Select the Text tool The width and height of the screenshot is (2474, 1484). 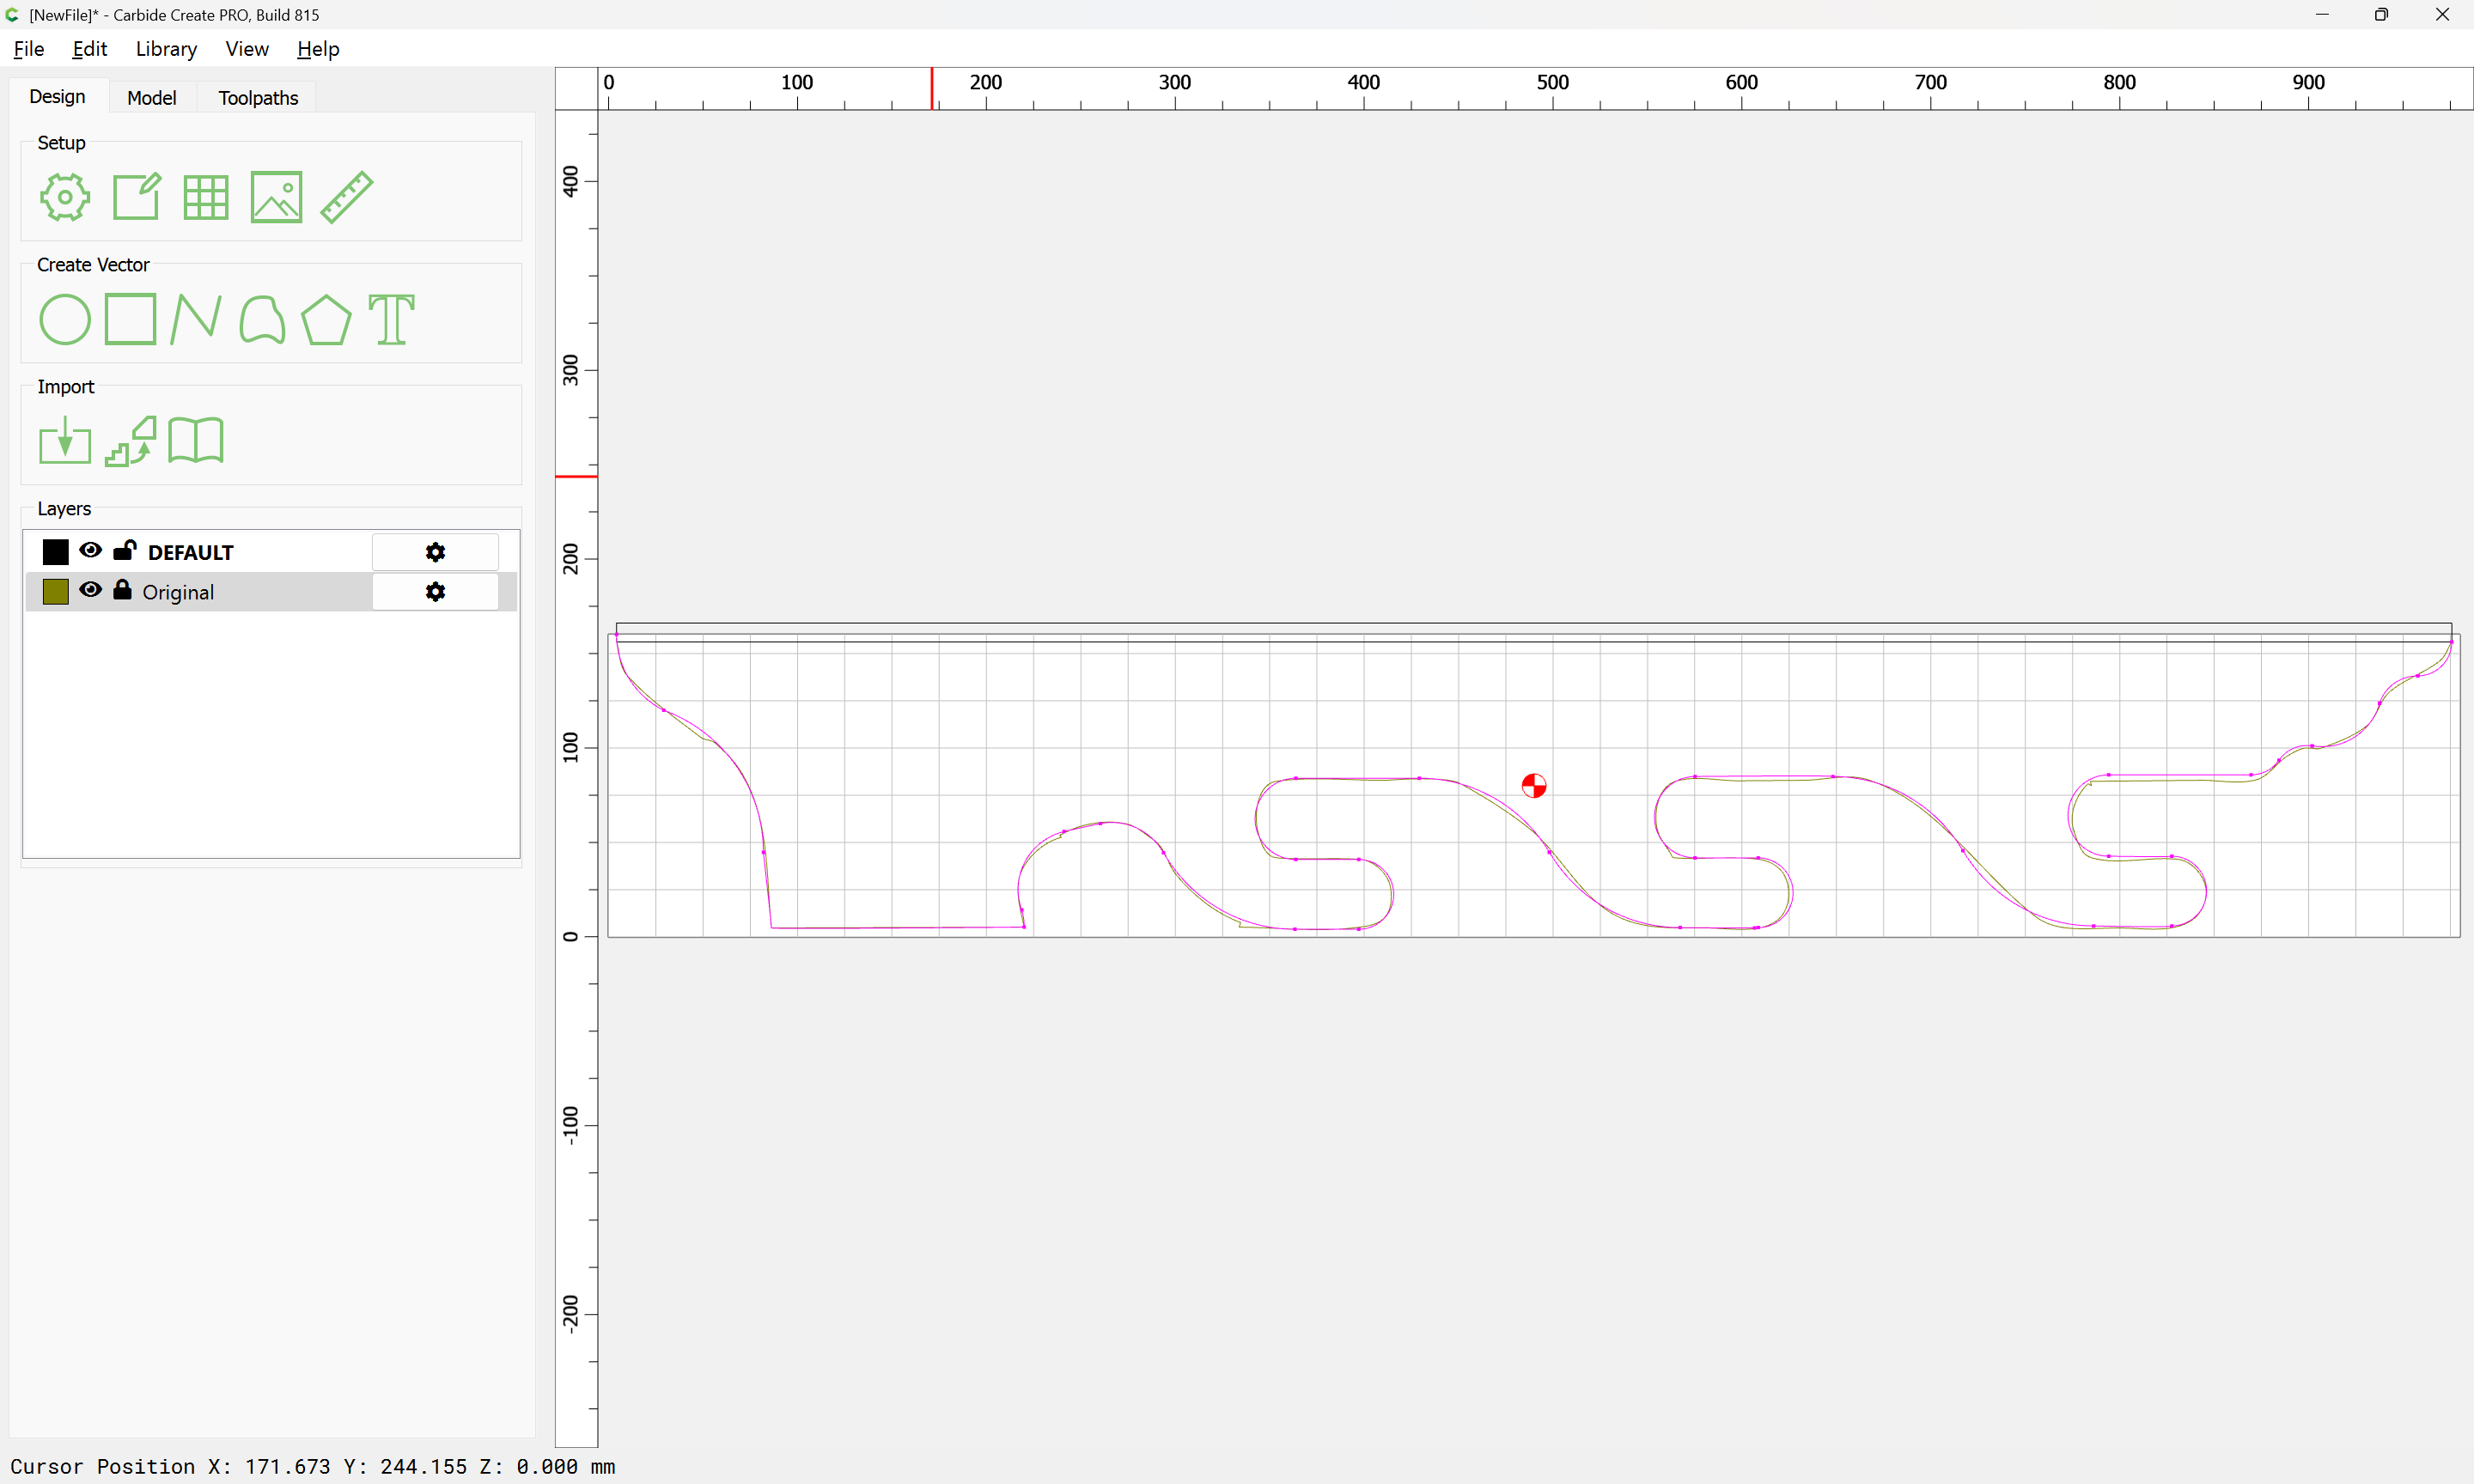point(391,320)
